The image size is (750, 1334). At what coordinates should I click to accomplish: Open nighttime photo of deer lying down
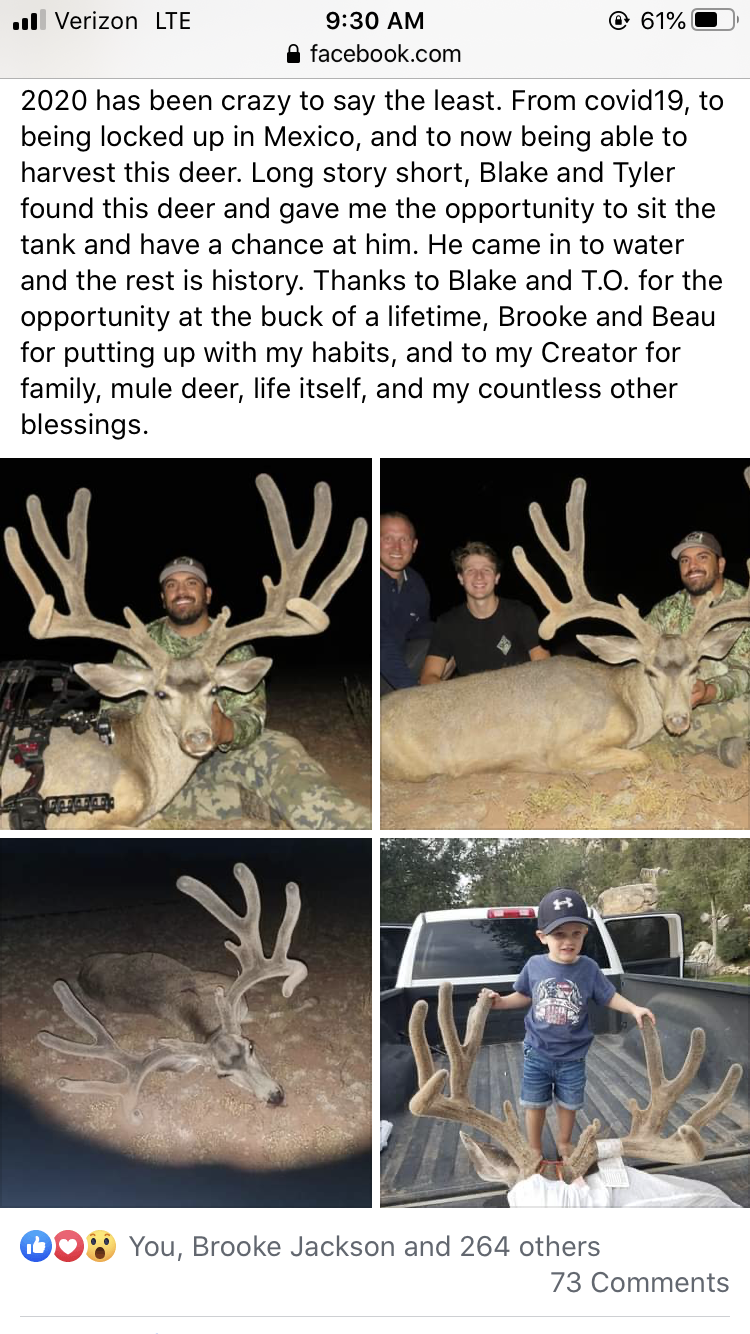[186, 1022]
